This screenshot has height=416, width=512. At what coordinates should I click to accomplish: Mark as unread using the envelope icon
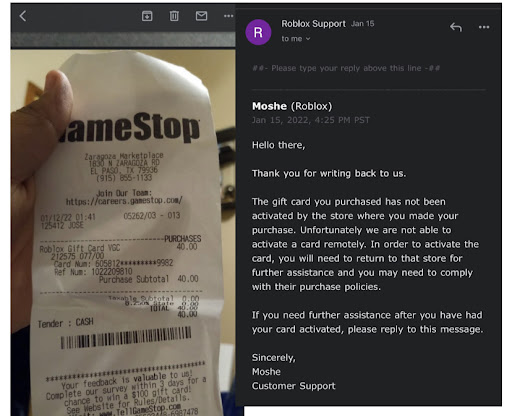201,16
